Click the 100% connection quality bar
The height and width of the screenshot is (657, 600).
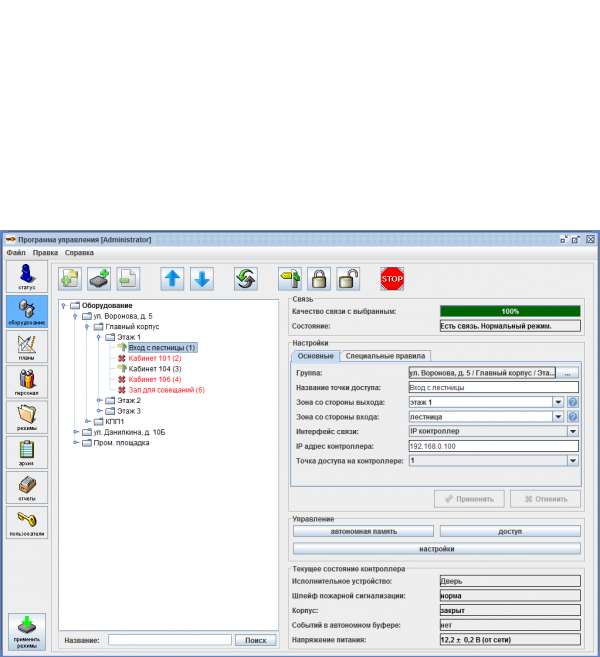click(510, 311)
